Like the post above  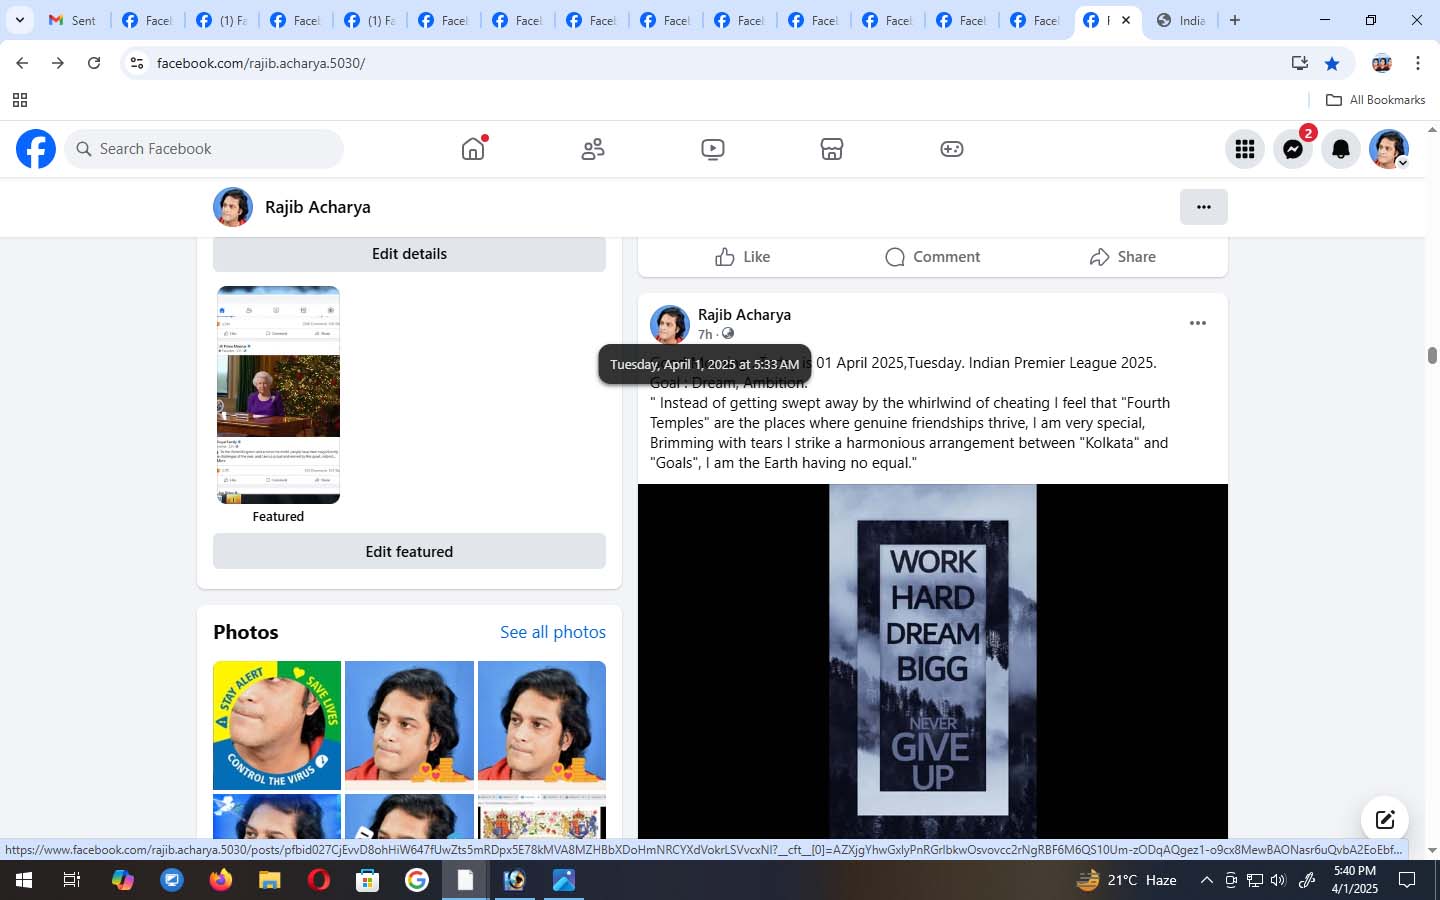click(742, 257)
